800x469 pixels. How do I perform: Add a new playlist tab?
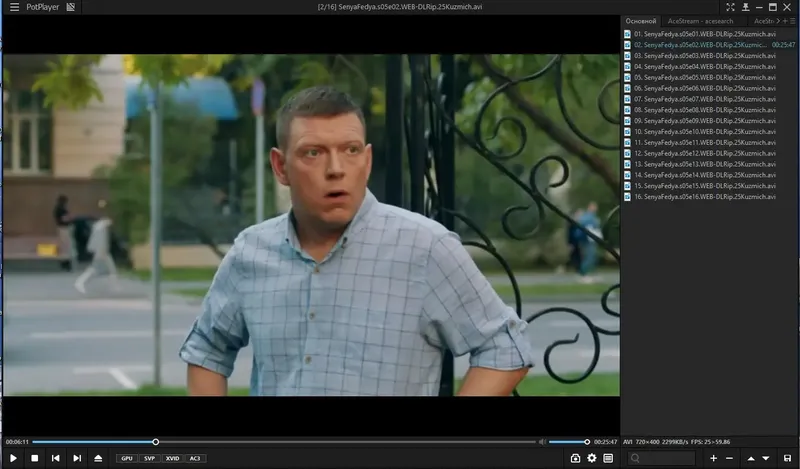click(x=785, y=21)
